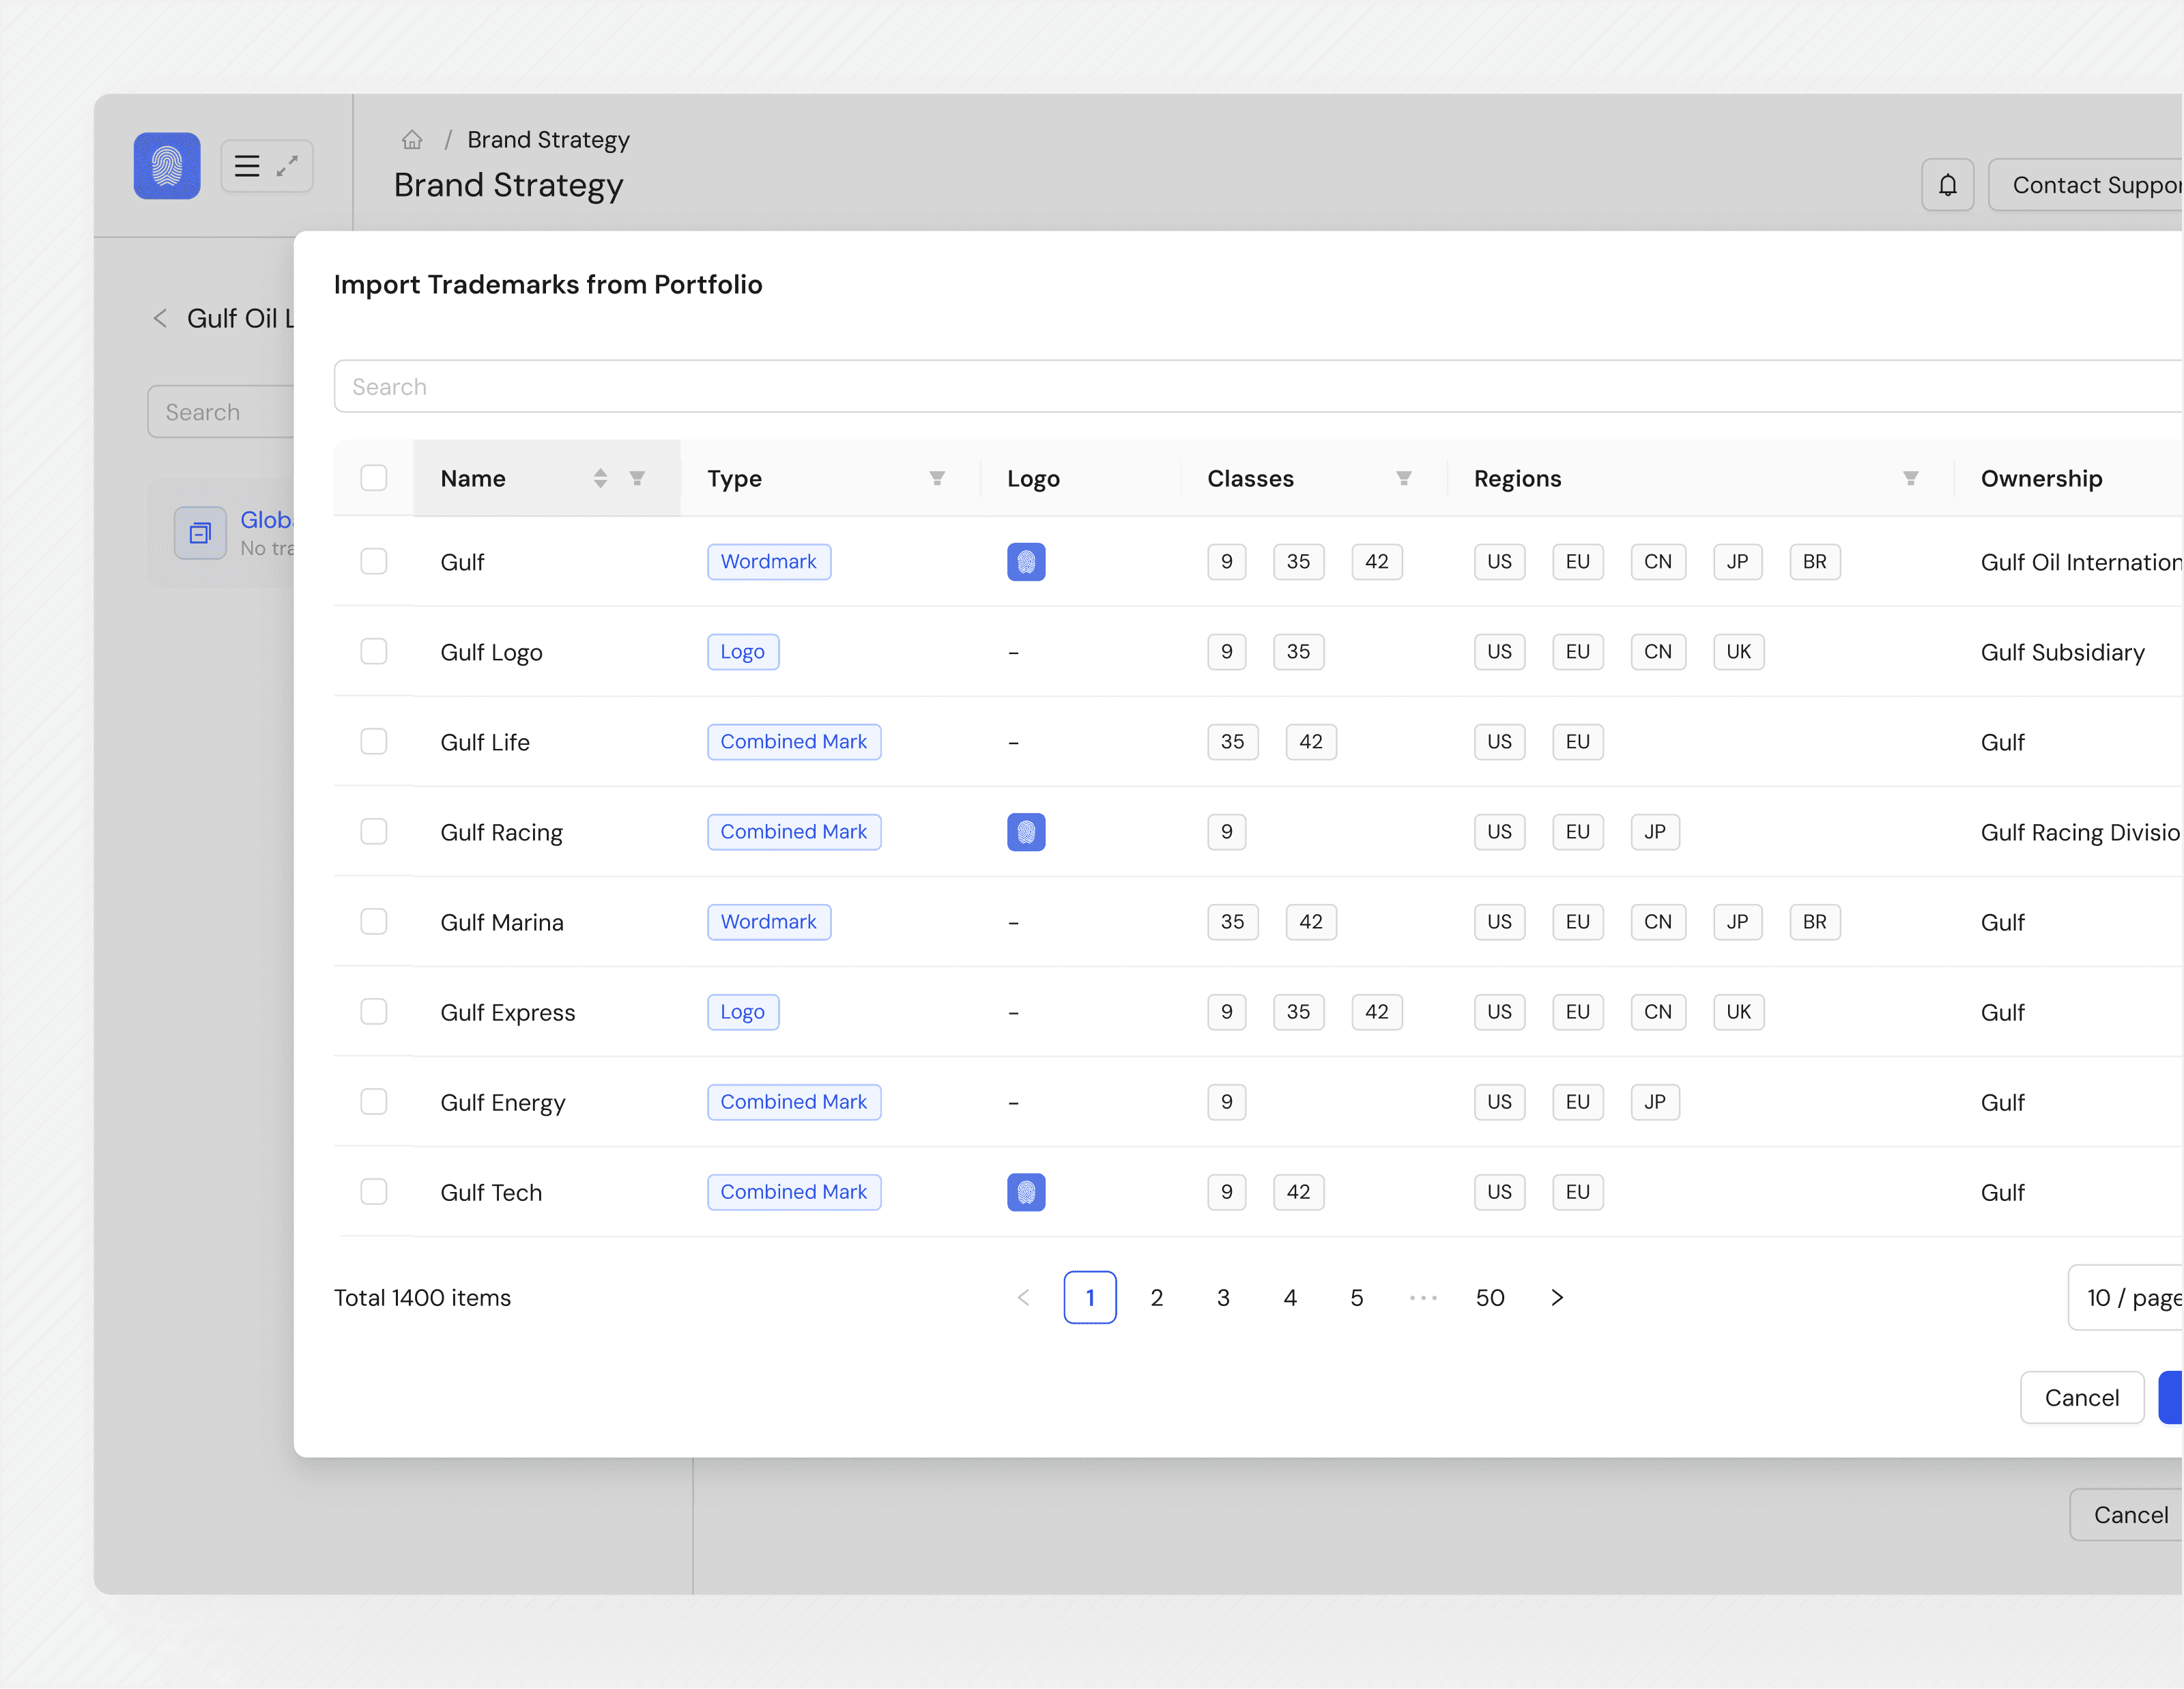The height and width of the screenshot is (1689, 2184).
Task: Open the Classes column filter dropdown
Action: point(1403,479)
